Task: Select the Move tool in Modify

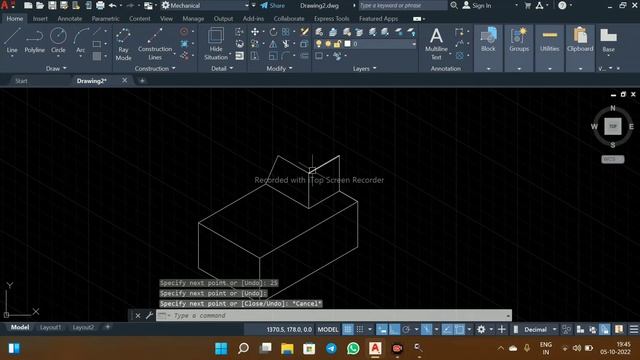Action: coord(255,32)
